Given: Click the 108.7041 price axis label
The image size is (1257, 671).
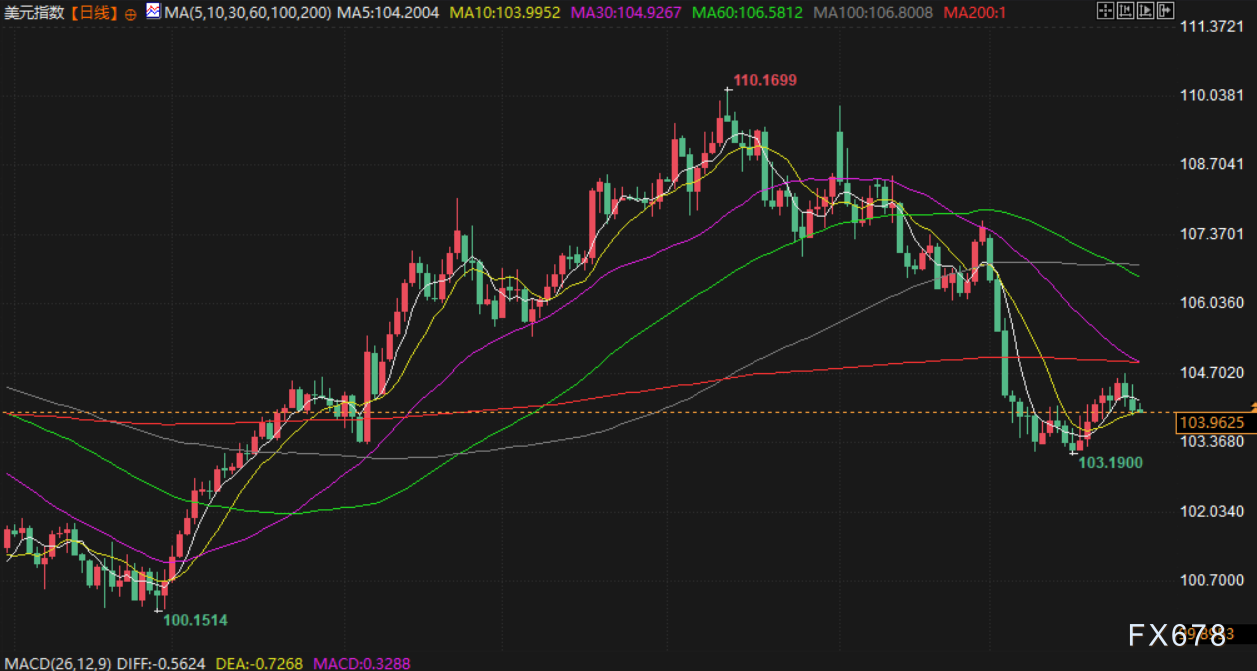Looking at the screenshot, I should (1211, 164).
